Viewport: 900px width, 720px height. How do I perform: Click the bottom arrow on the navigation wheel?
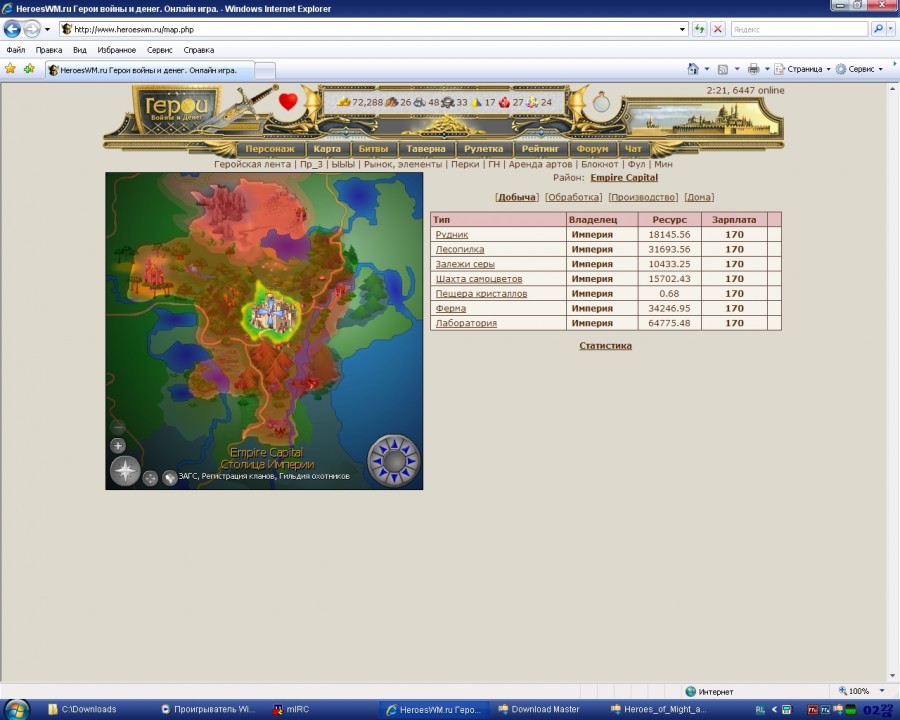pos(394,479)
